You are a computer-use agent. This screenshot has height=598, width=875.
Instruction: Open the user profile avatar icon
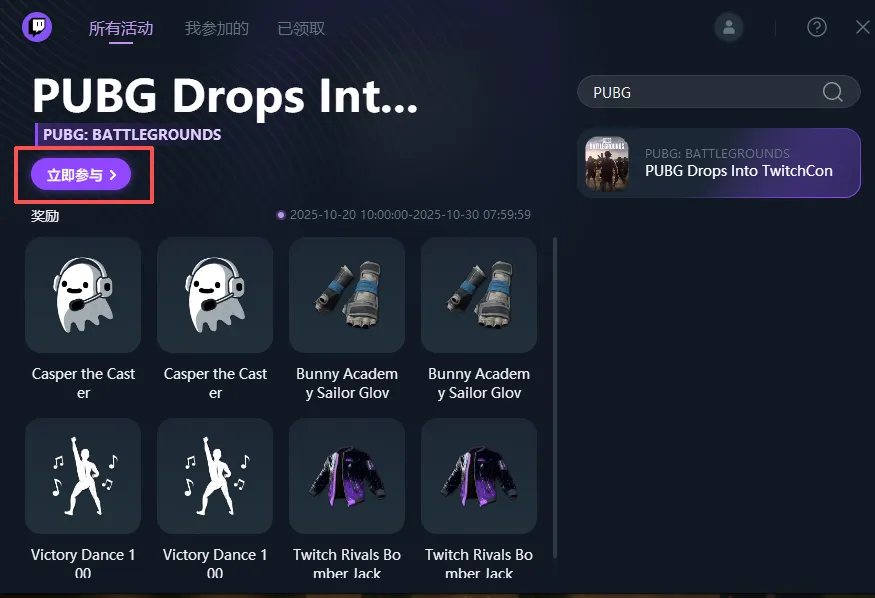tap(729, 27)
